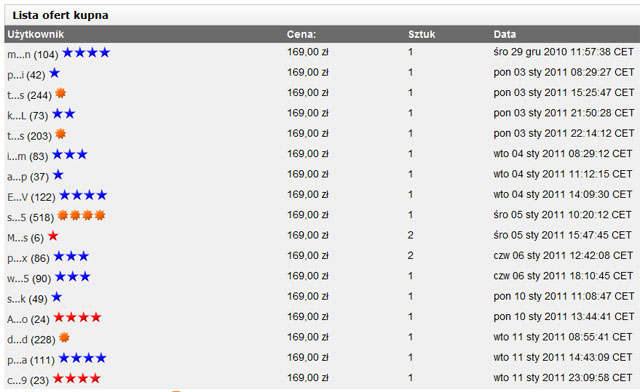Open user profile p...a (111)
The image size is (640, 392).
(x=31, y=360)
